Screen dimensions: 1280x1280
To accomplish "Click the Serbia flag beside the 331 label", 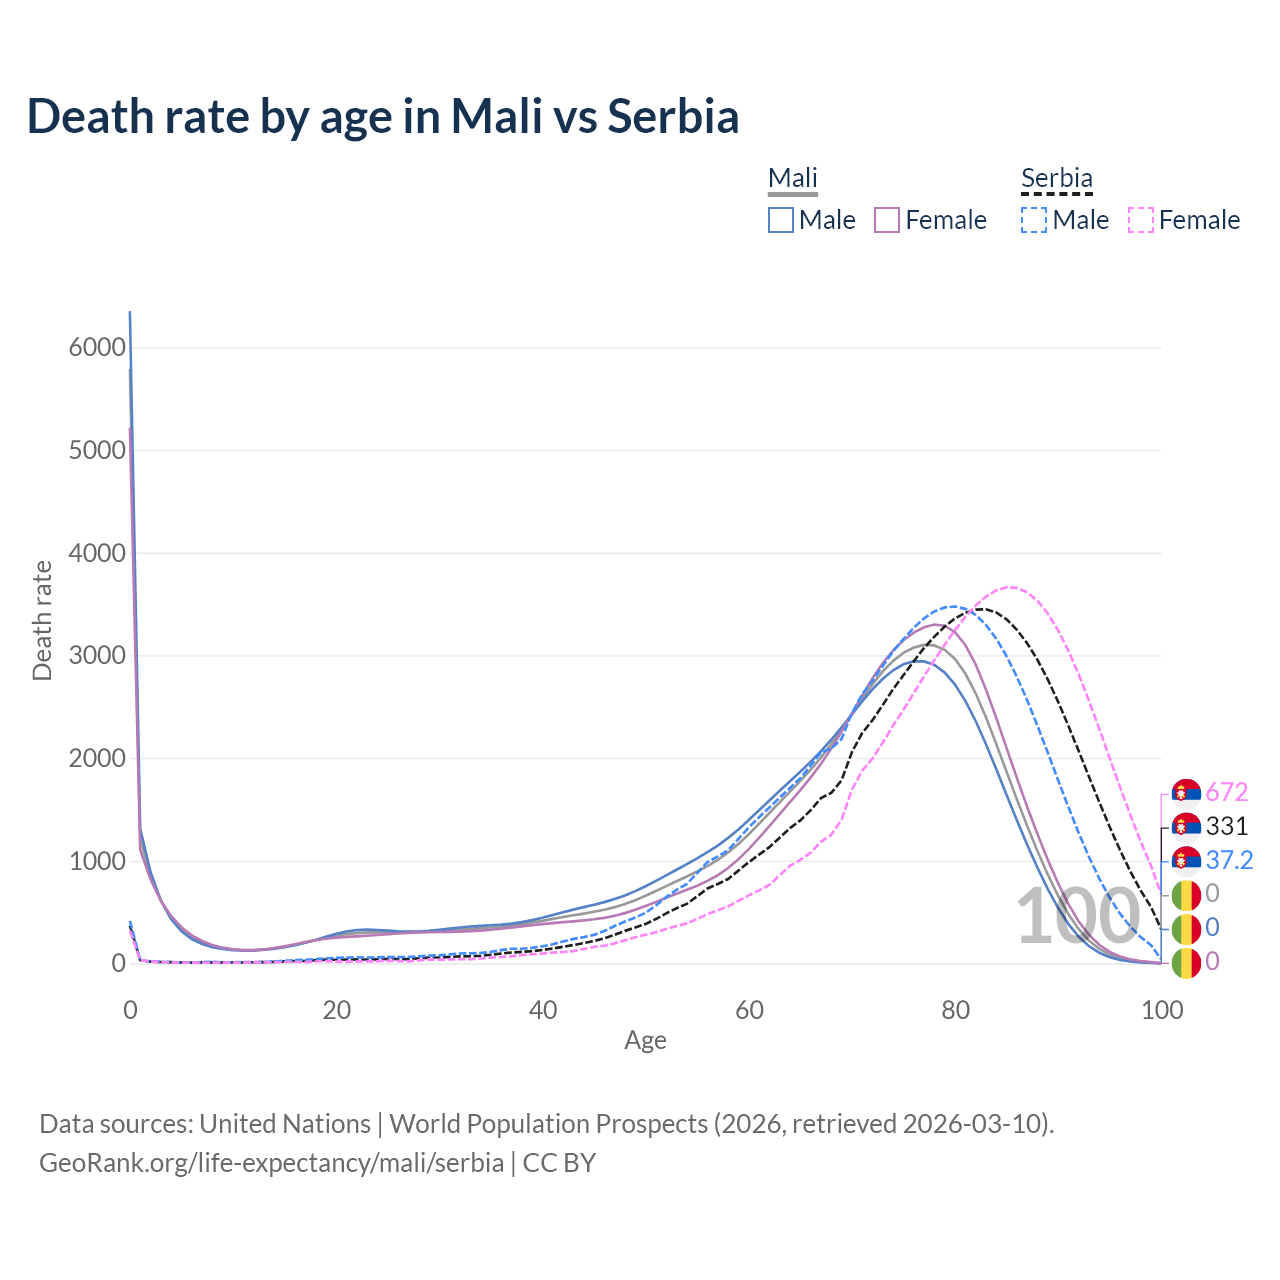I will point(1186,827).
